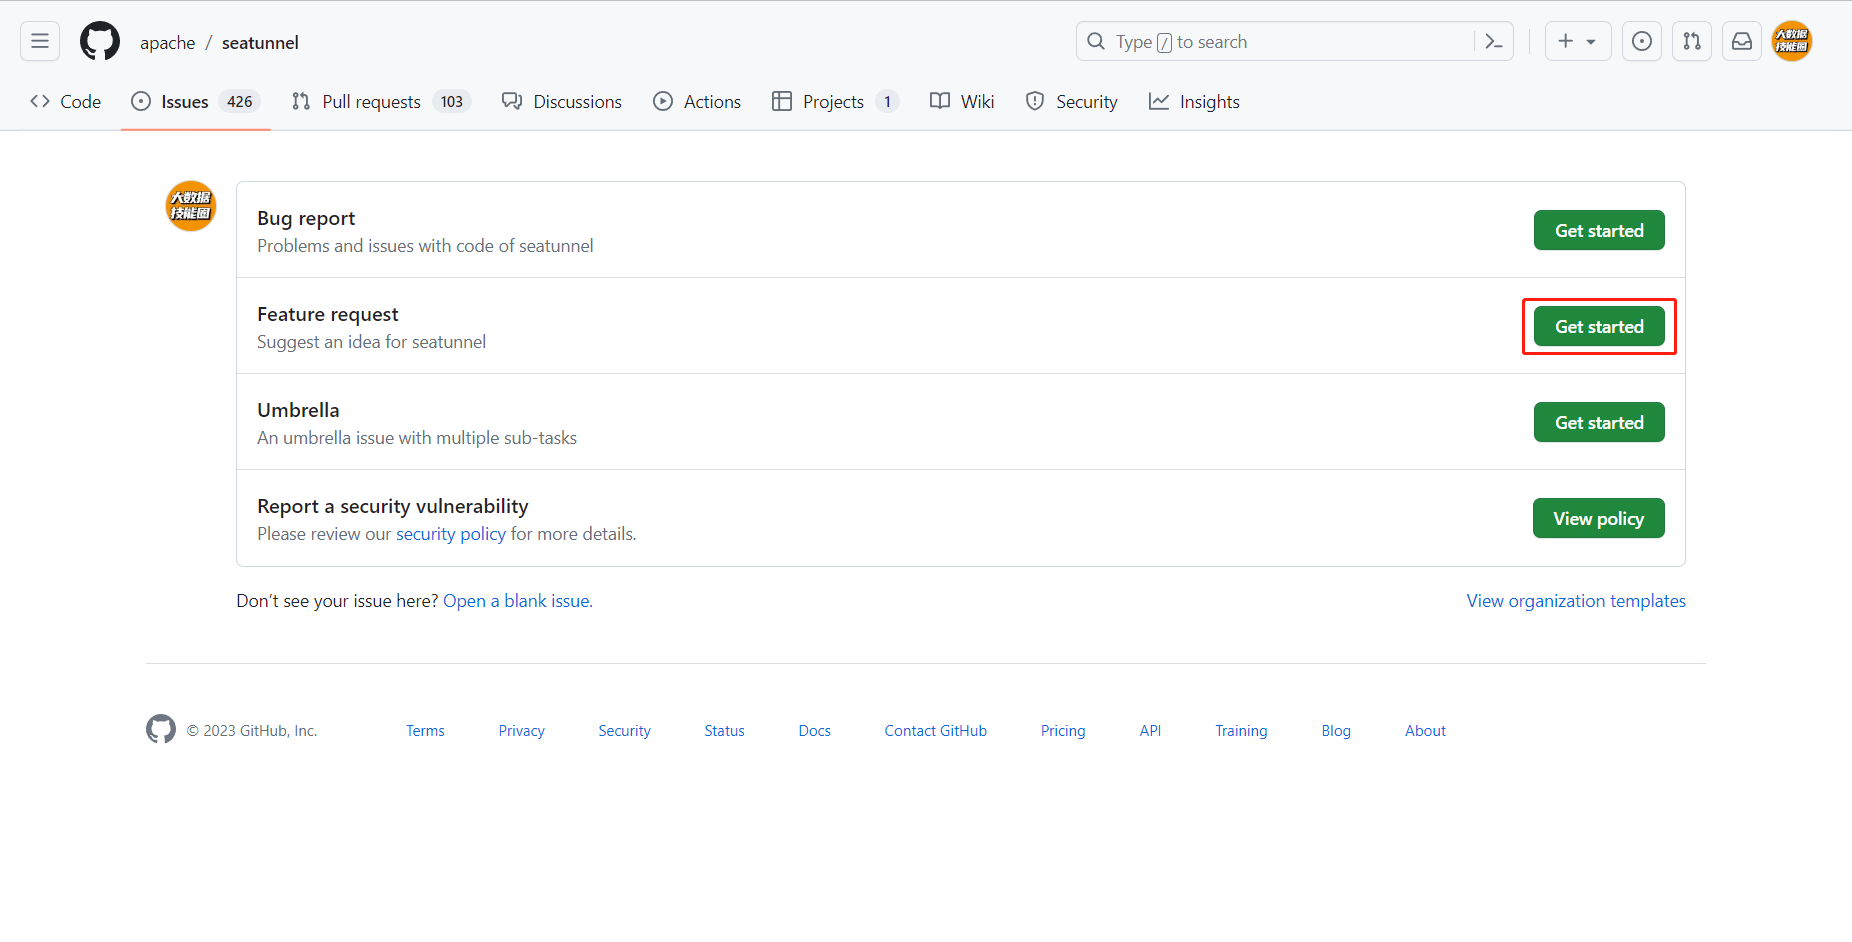Focus the Type / to search field
Viewport: 1852px width, 942px height.
pyautogui.click(x=1294, y=41)
